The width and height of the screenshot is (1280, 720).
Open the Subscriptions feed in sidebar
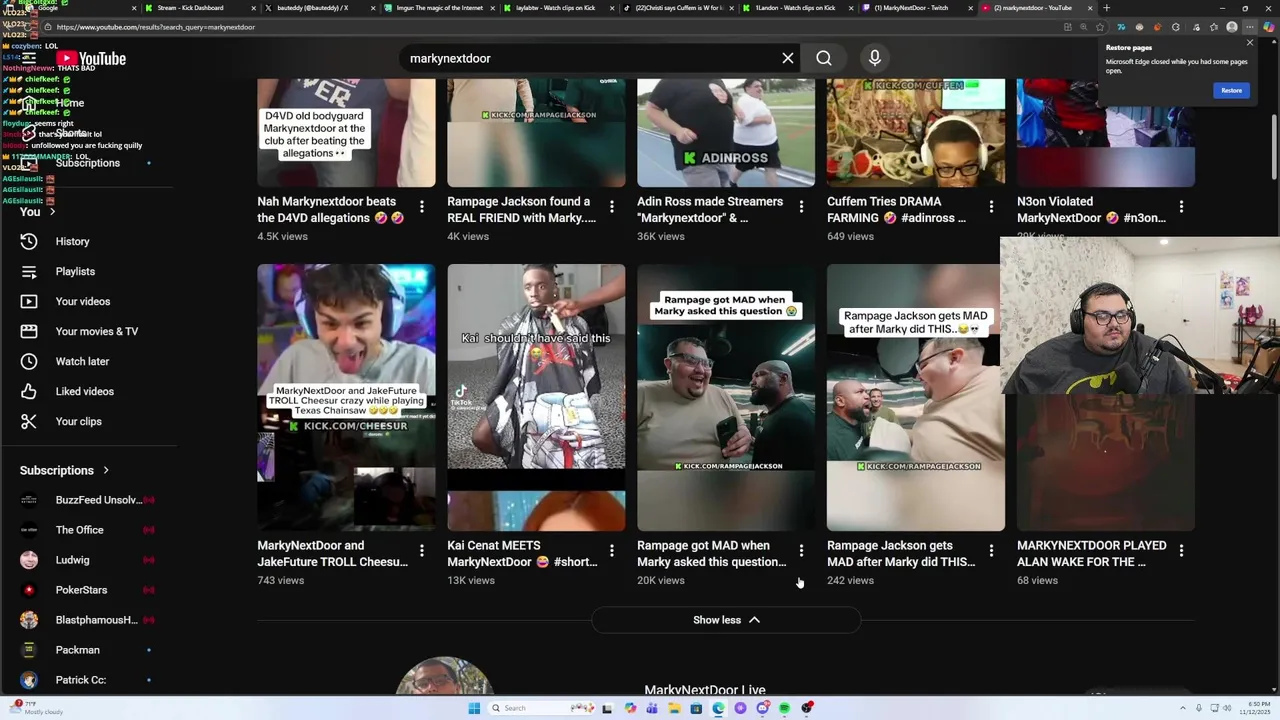coord(88,163)
